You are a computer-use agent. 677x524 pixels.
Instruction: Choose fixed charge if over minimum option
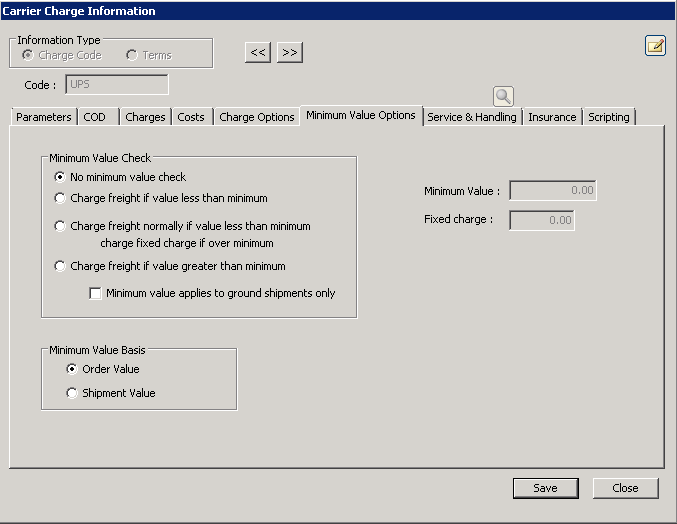pos(61,226)
